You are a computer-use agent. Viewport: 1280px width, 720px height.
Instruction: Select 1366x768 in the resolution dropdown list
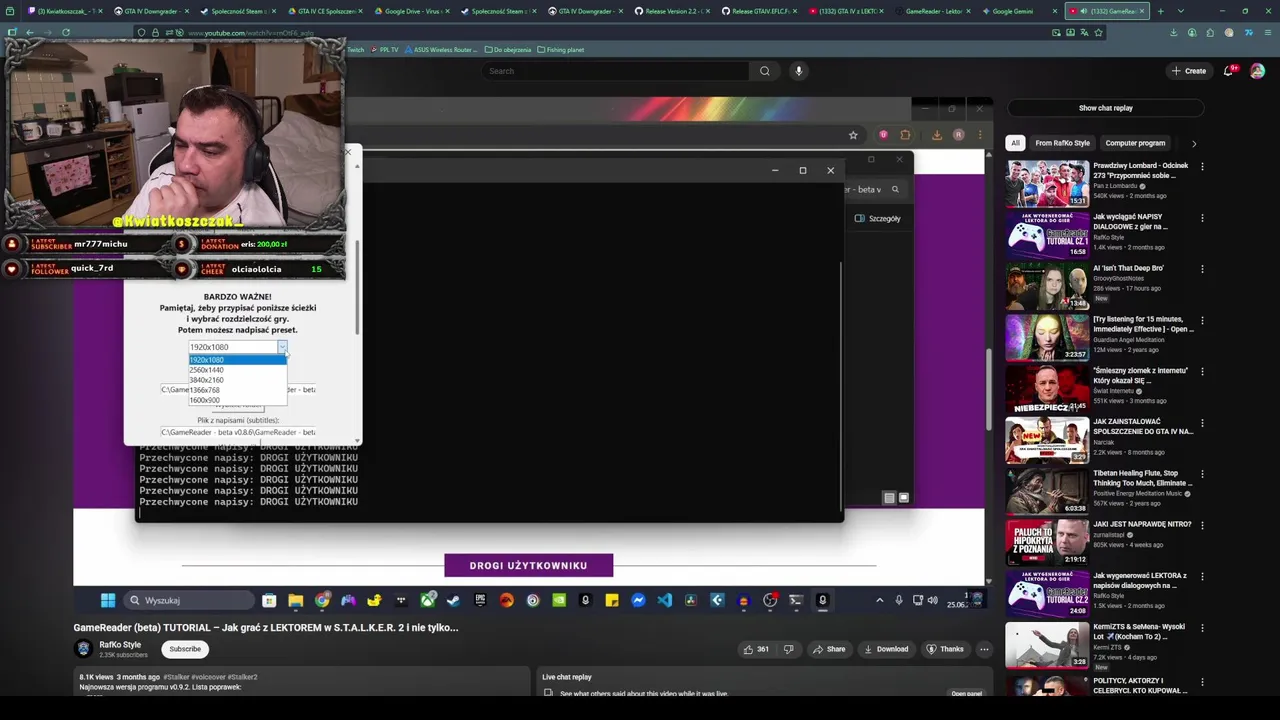pos(237,390)
